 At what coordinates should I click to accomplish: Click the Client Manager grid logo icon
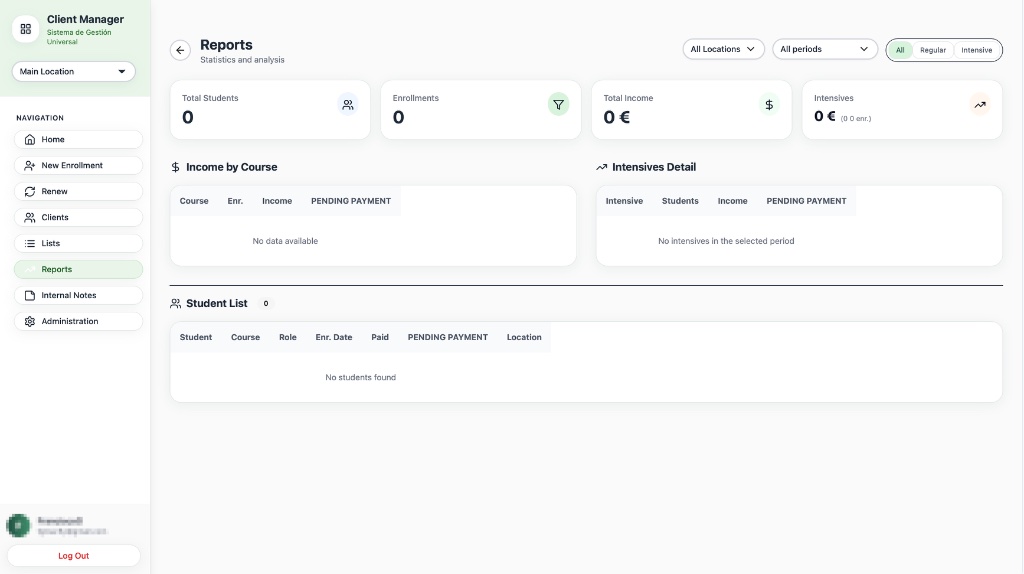[25, 29]
